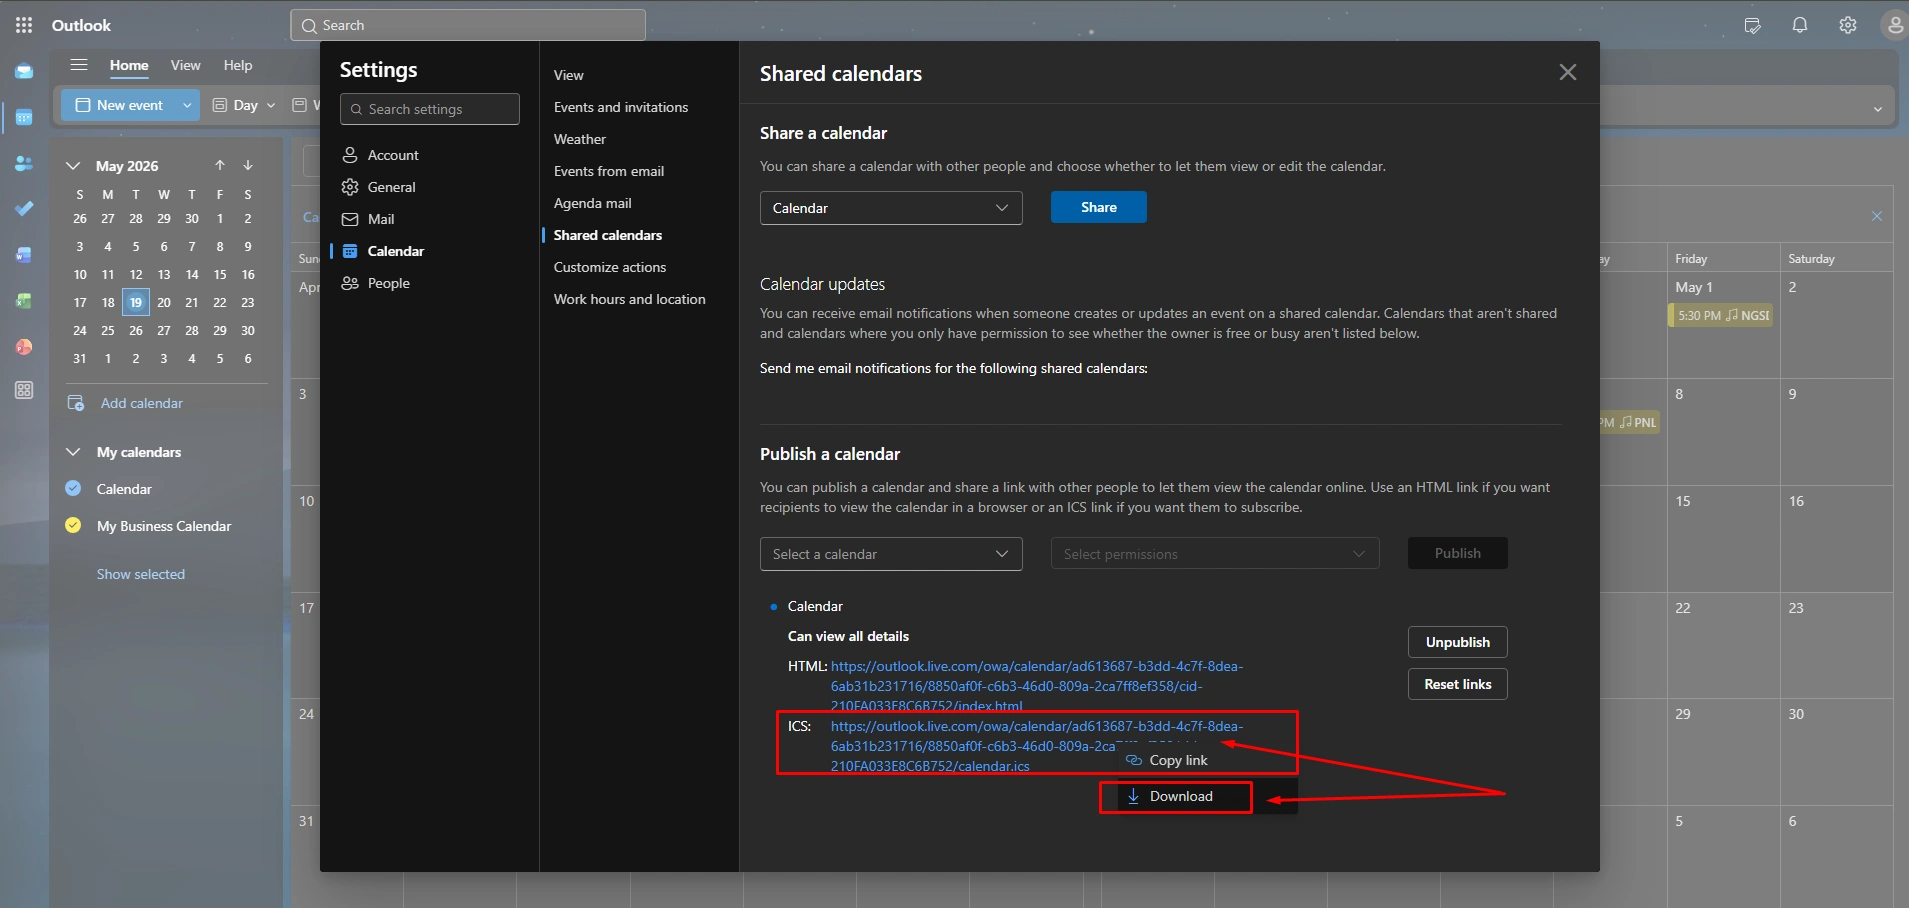Open the Outlook app launcher grid
This screenshot has height=908, width=1909.
click(24, 25)
